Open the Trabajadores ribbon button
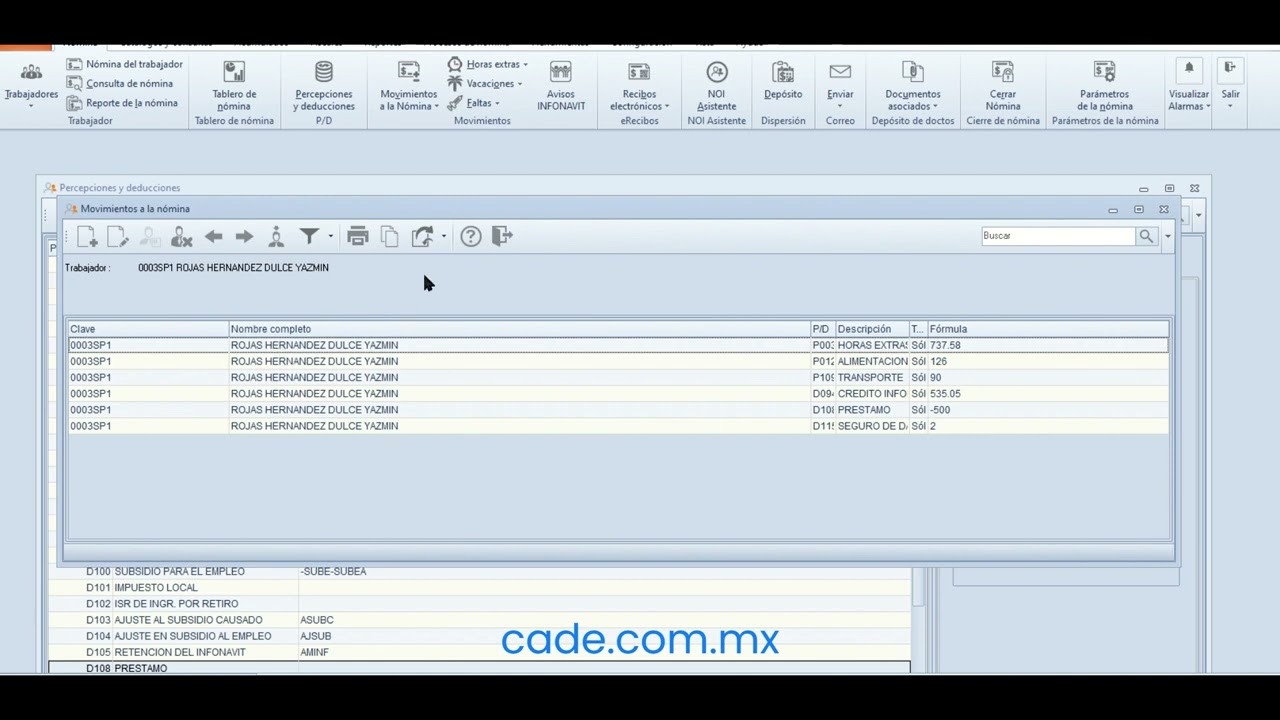This screenshot has height=720, width=1280. tap(31, 85)
